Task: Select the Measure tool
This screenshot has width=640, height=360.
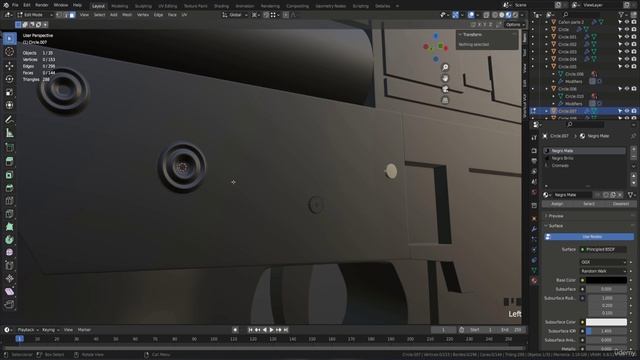Action: [9, 133]
